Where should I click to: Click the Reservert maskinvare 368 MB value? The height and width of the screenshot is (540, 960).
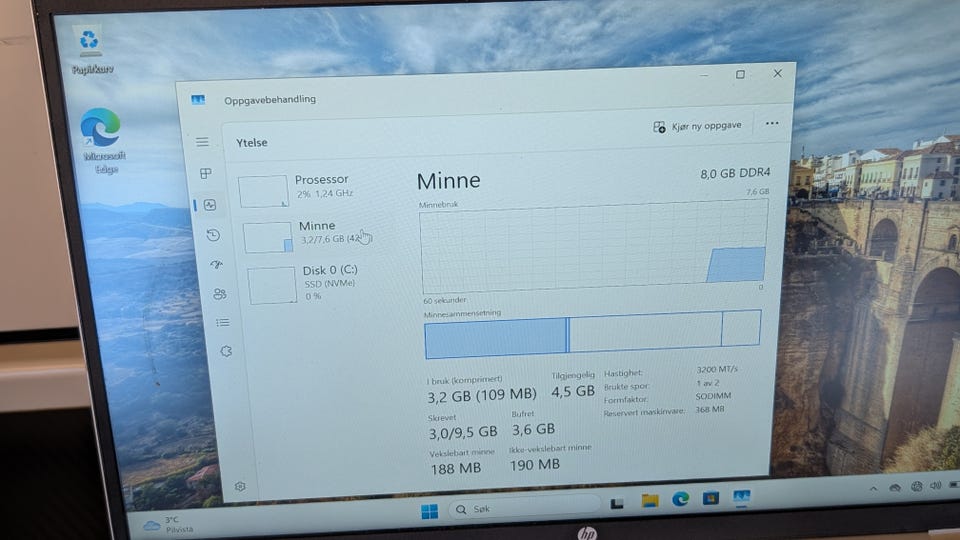point(710,409)
